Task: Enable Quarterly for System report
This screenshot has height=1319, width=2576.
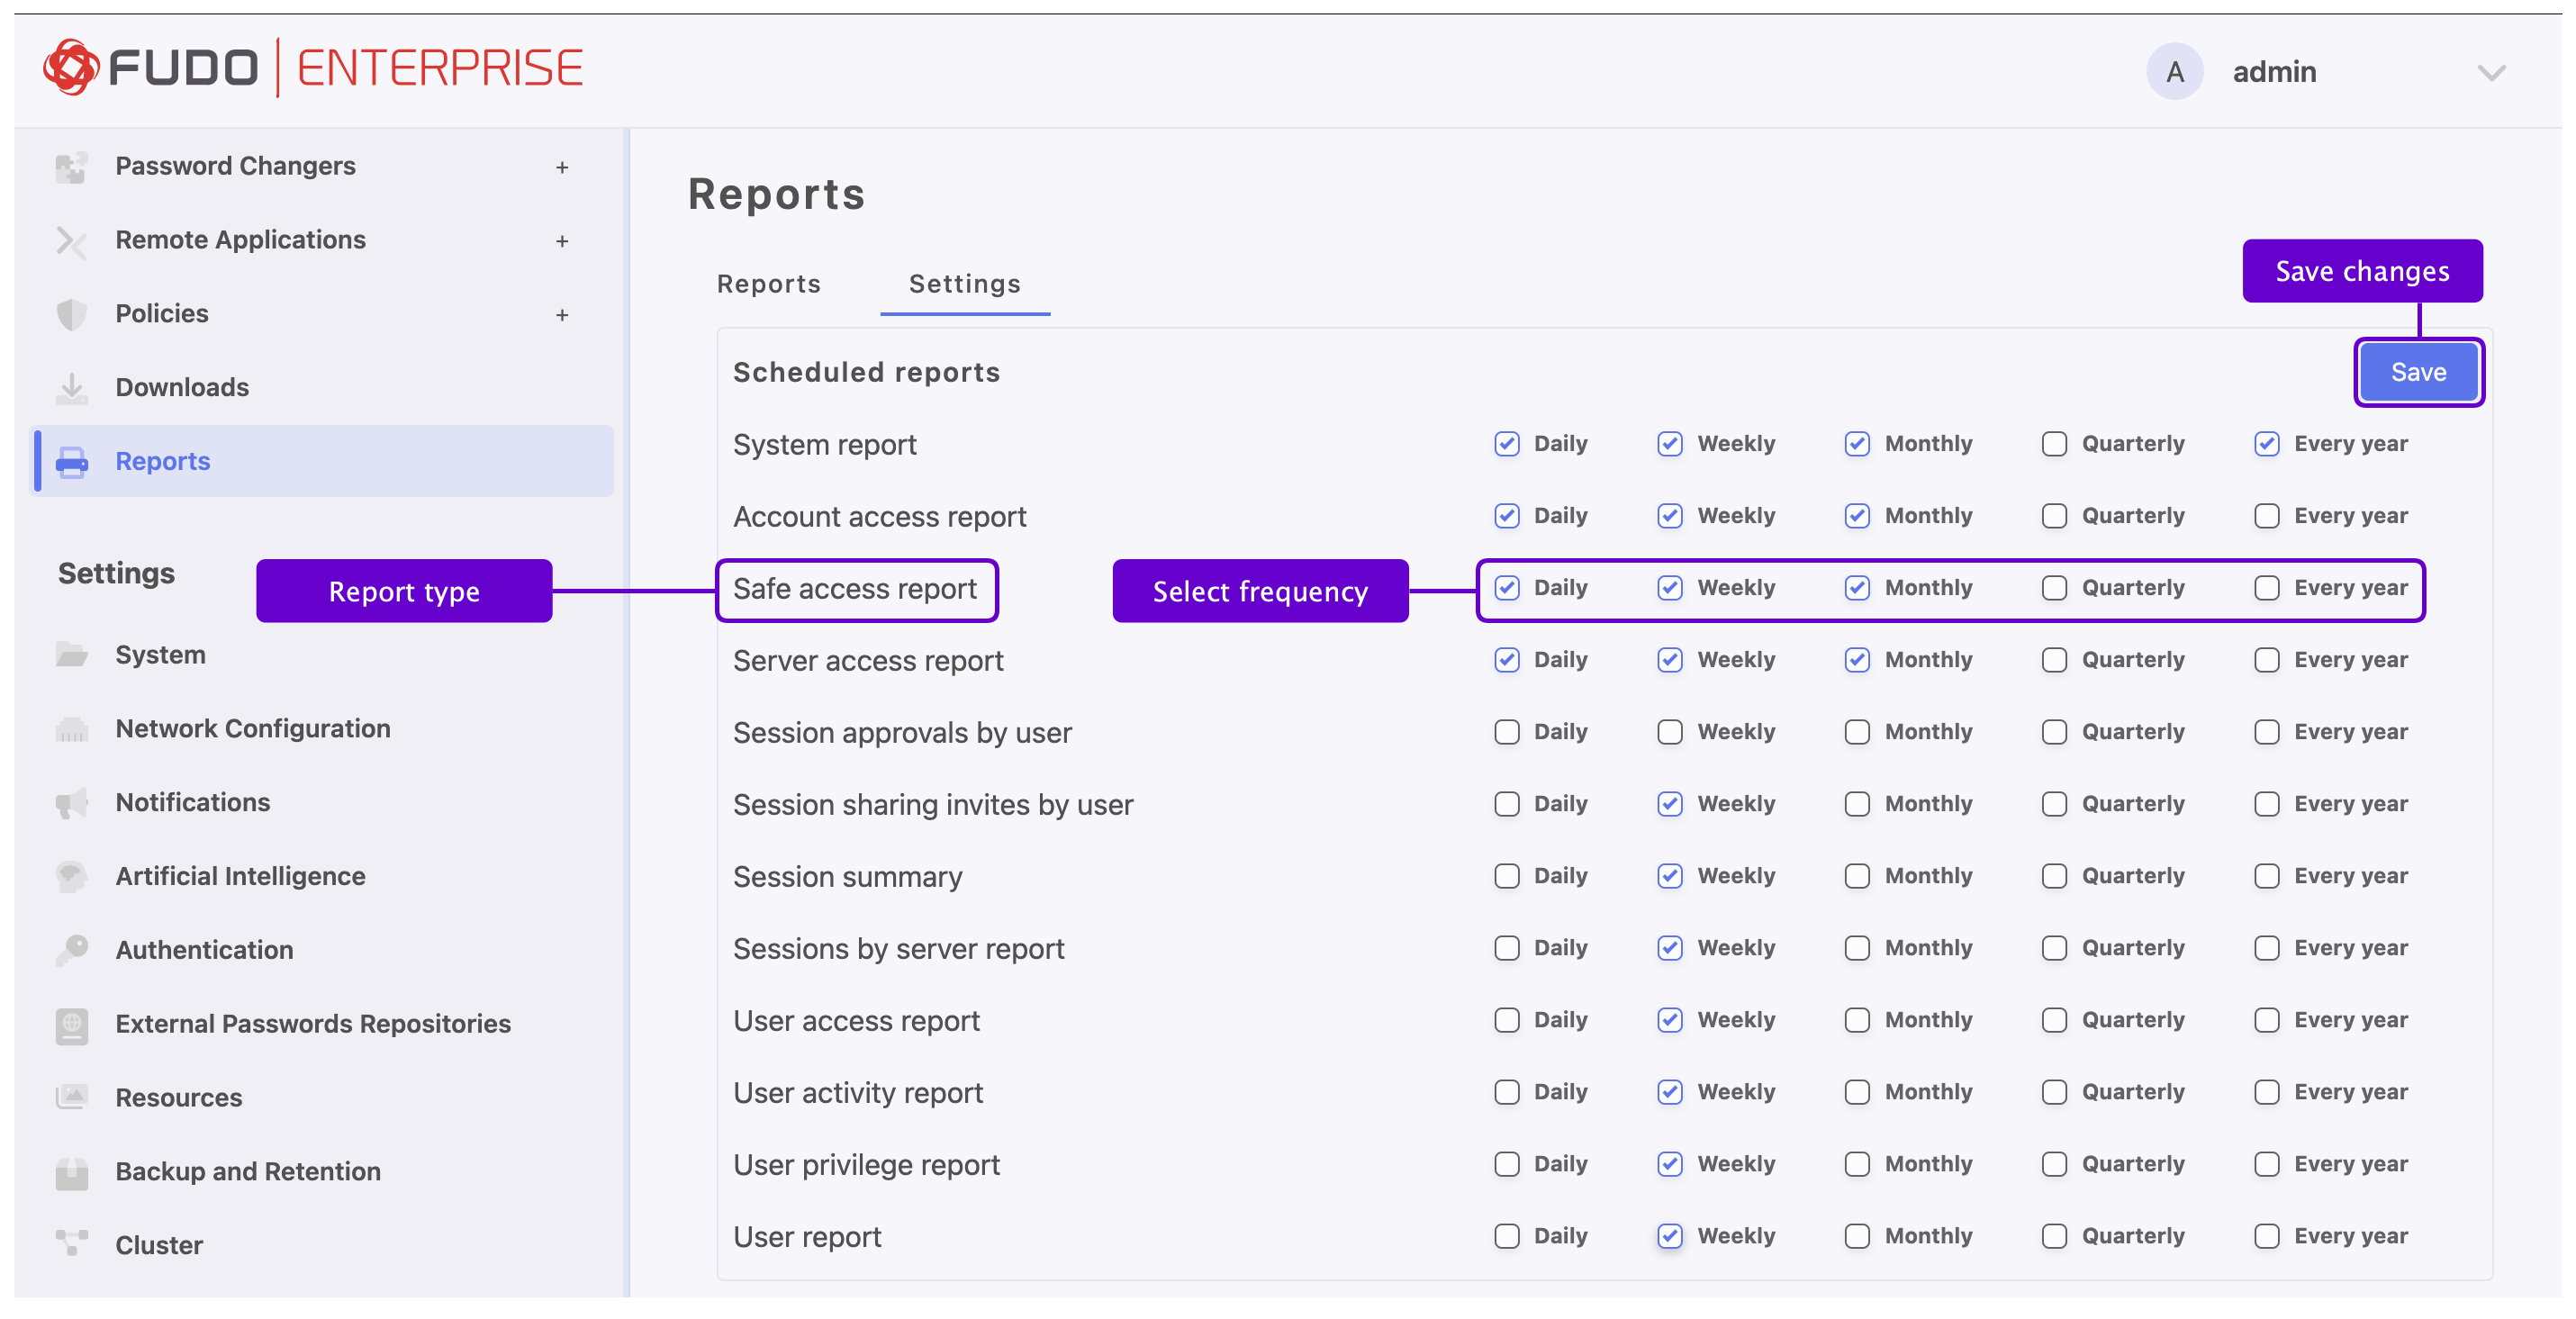Action: click(2054, 444)
